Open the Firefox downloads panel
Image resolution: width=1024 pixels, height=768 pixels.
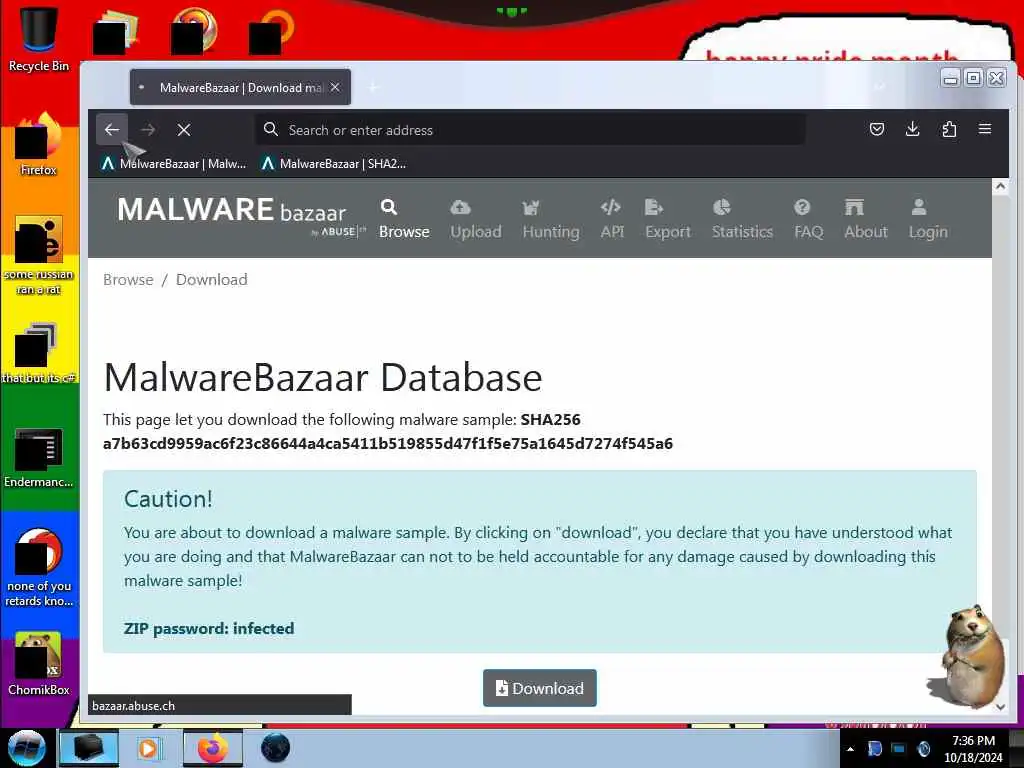(x=913, y=129)
